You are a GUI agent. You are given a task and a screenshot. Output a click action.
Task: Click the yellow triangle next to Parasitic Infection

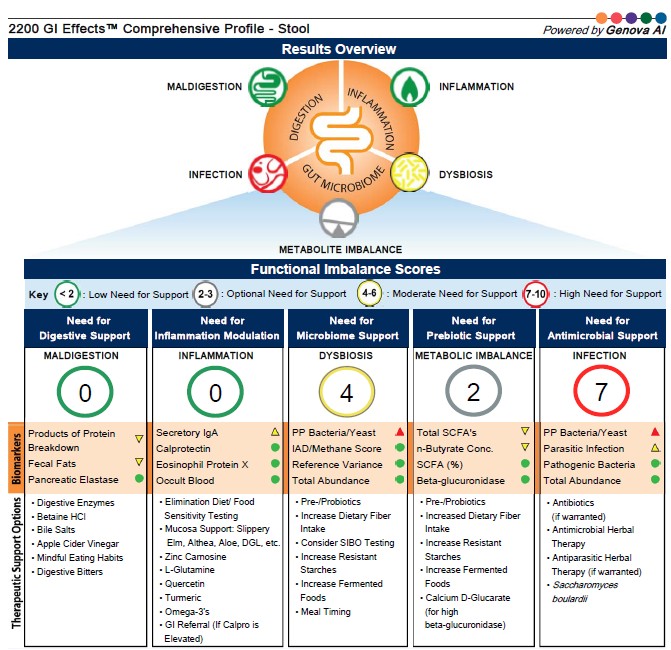tap(654, 448)
